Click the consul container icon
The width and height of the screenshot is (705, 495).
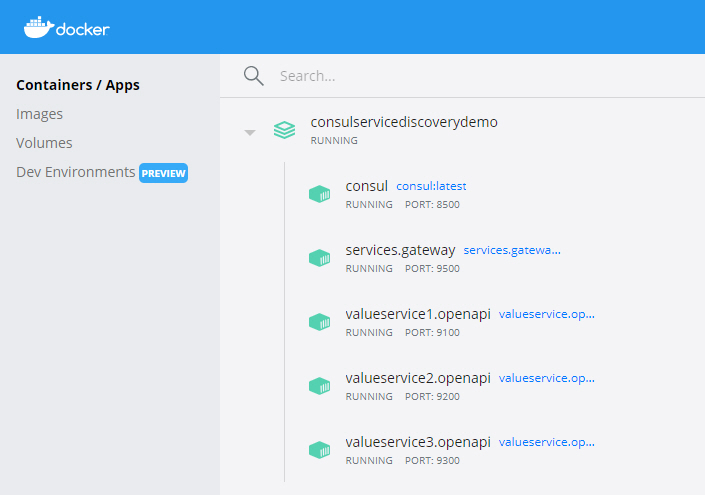[320, 194]
